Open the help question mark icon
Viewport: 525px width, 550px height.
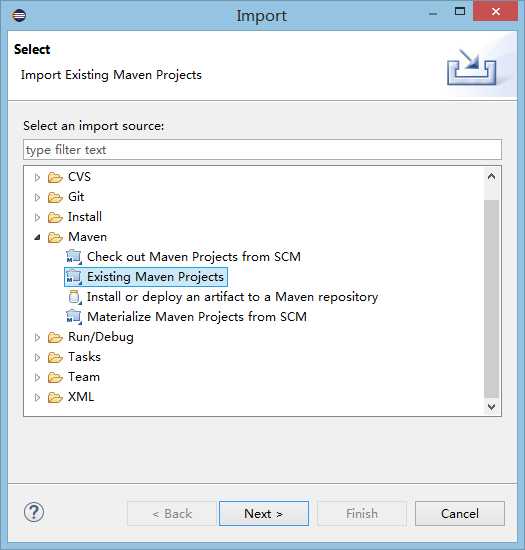click(34, 512)
